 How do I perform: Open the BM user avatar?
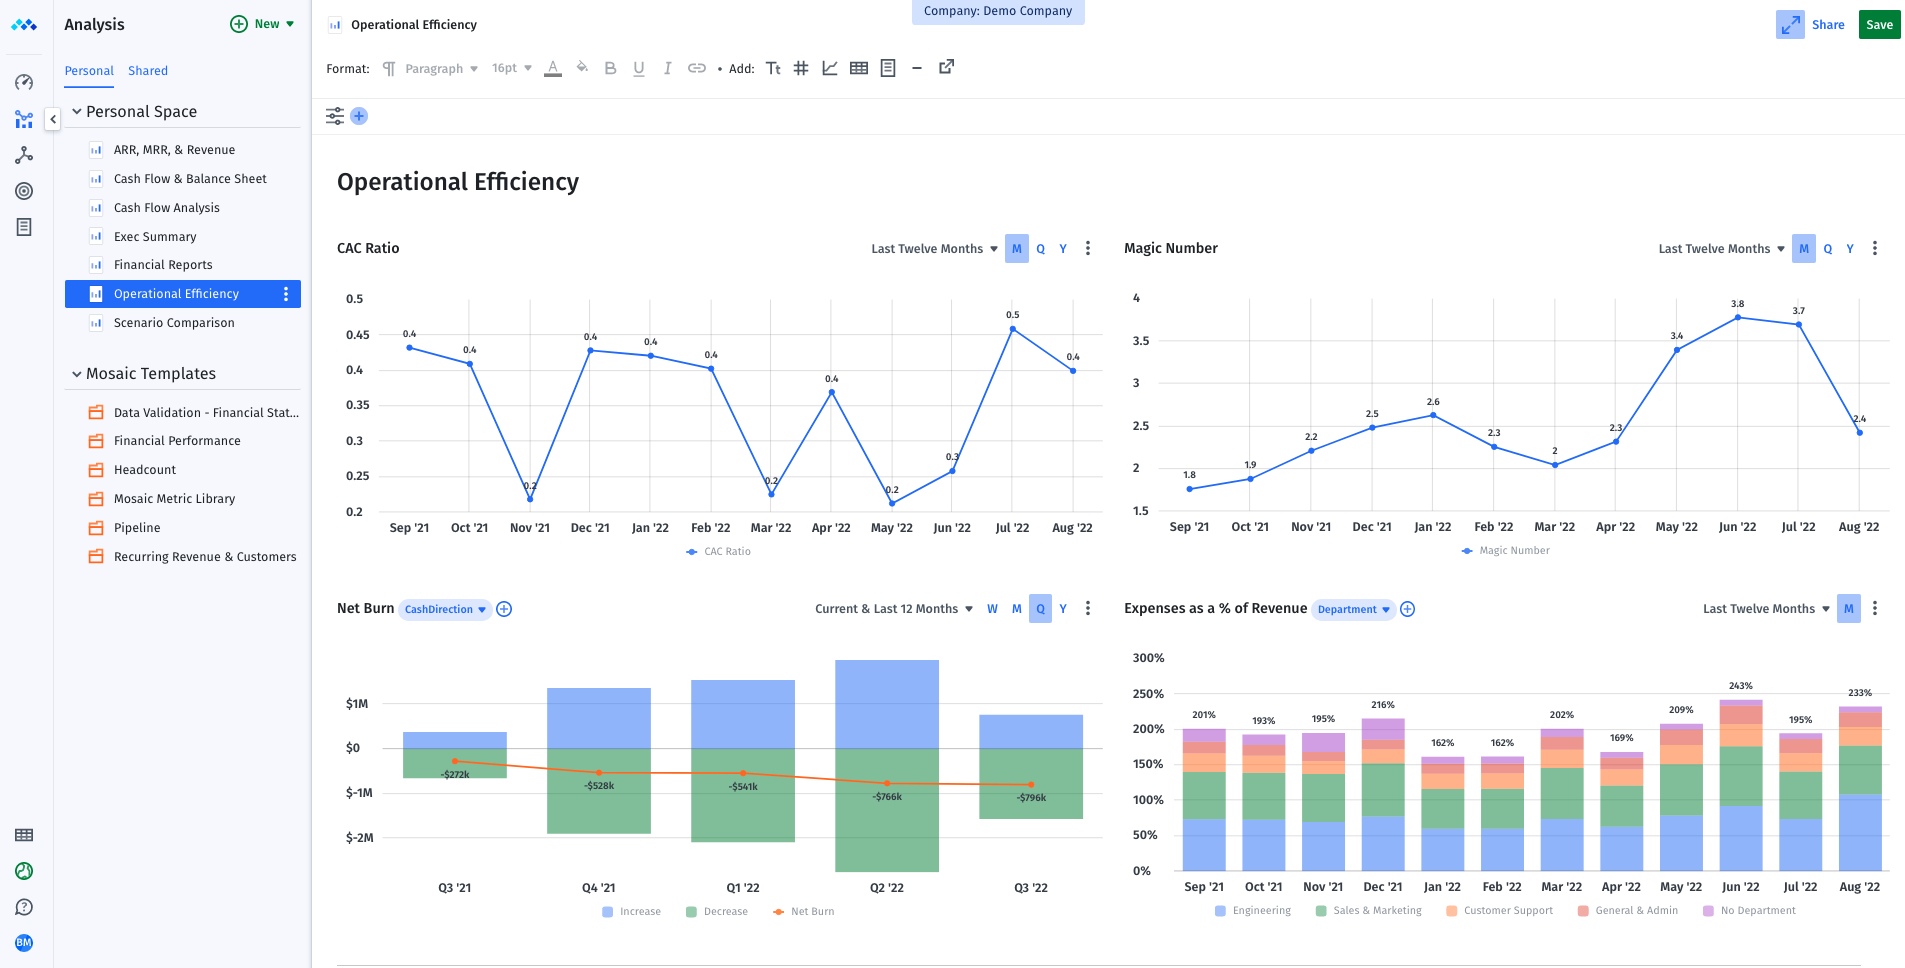(24, 943)
